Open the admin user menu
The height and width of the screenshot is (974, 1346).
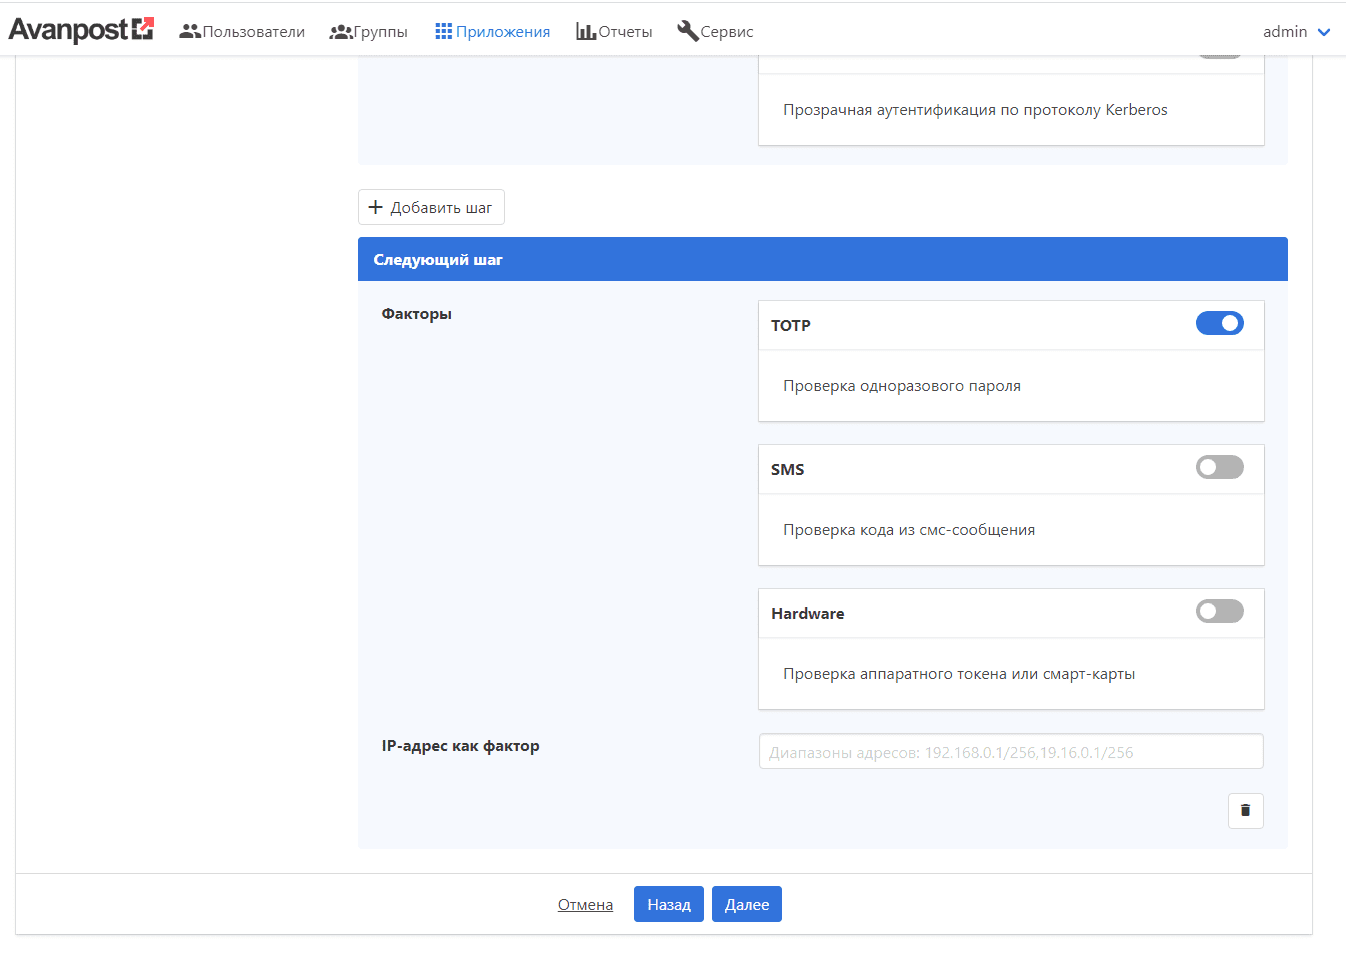click(x=1285, y=32)
